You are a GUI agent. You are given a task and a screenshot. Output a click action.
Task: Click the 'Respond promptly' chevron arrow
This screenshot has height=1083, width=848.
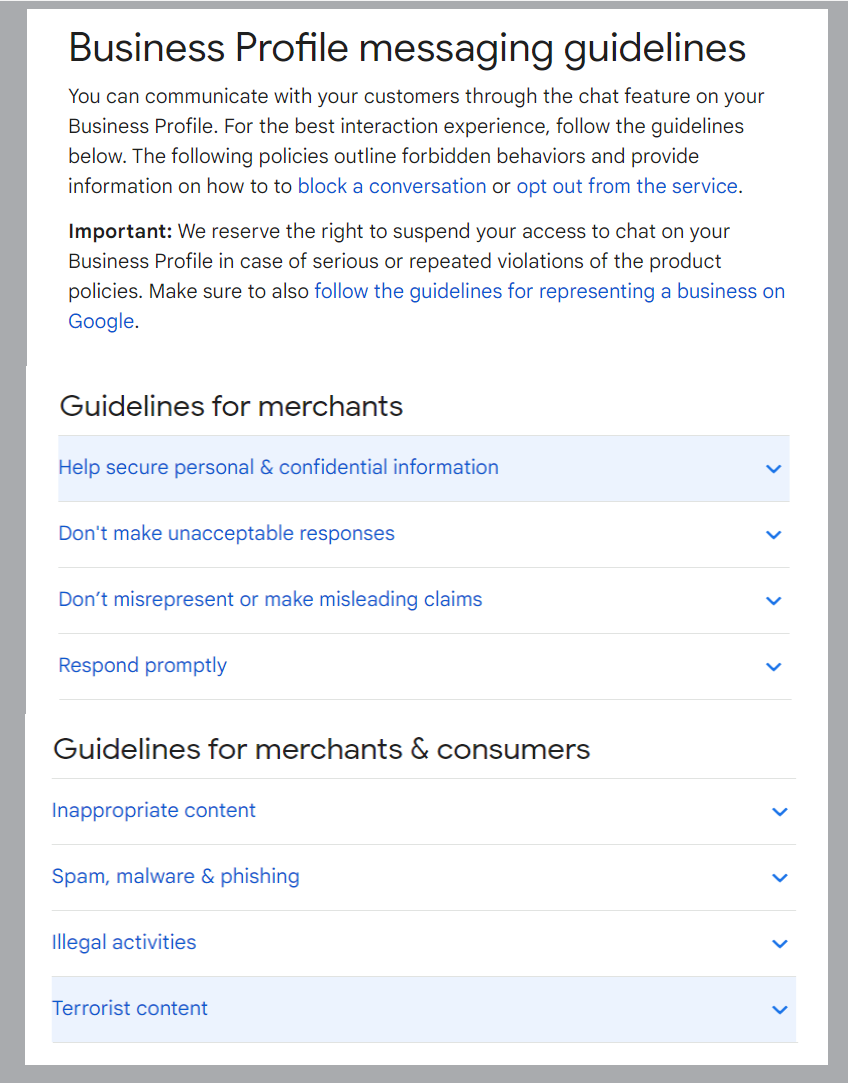coord(773,667)
